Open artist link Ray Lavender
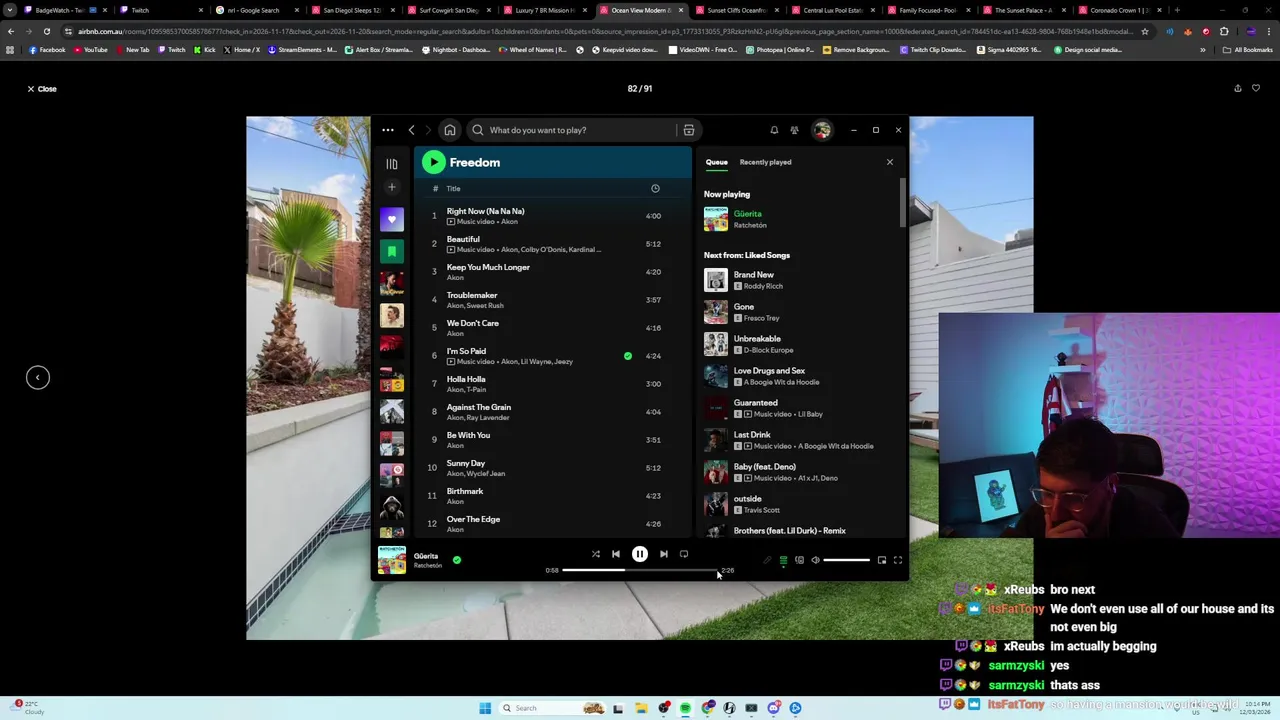This screenshot has height=720, width=1280. coord(487,418)
